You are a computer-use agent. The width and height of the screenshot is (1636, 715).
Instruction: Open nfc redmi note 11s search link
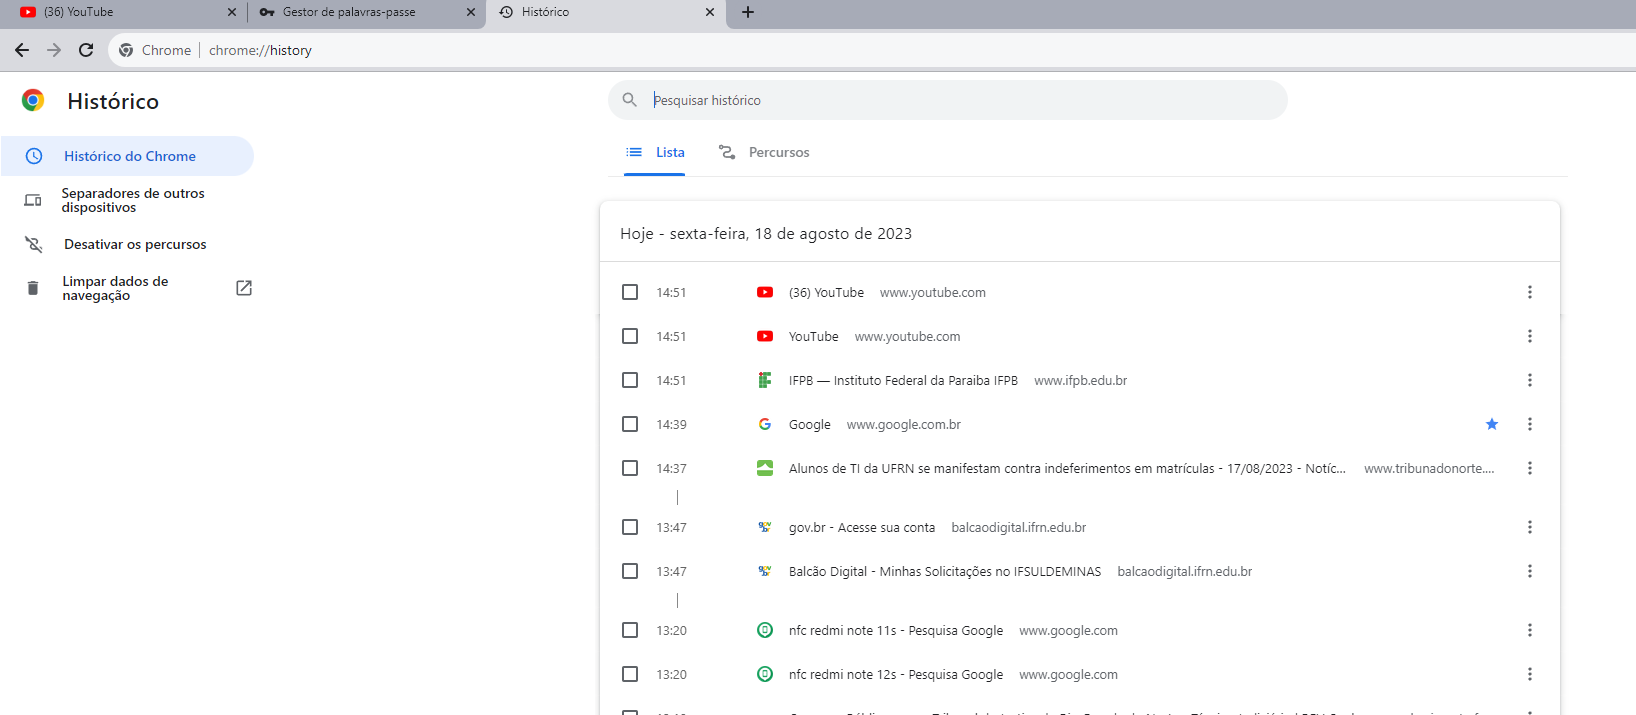[x=896, y=630]
